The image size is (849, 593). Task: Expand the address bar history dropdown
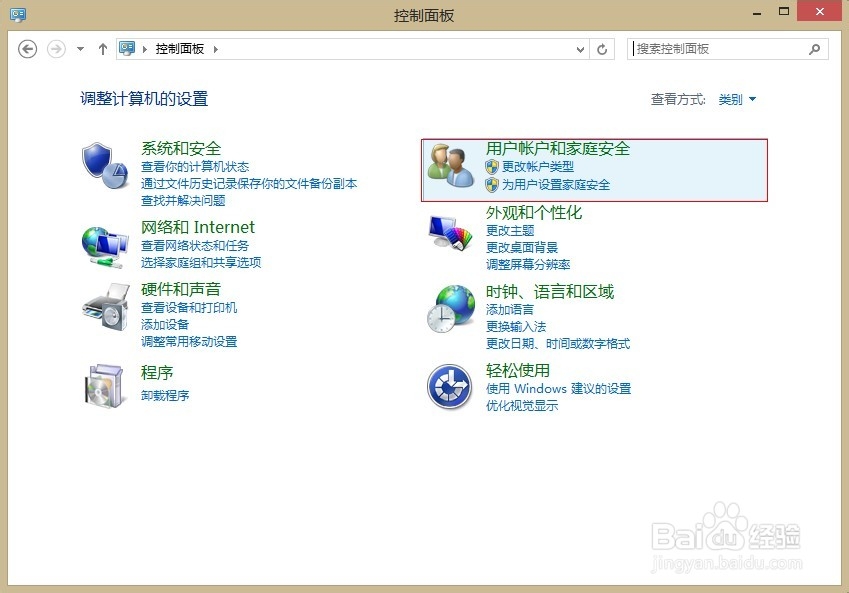pyautogui.click(x=580, y=48)
